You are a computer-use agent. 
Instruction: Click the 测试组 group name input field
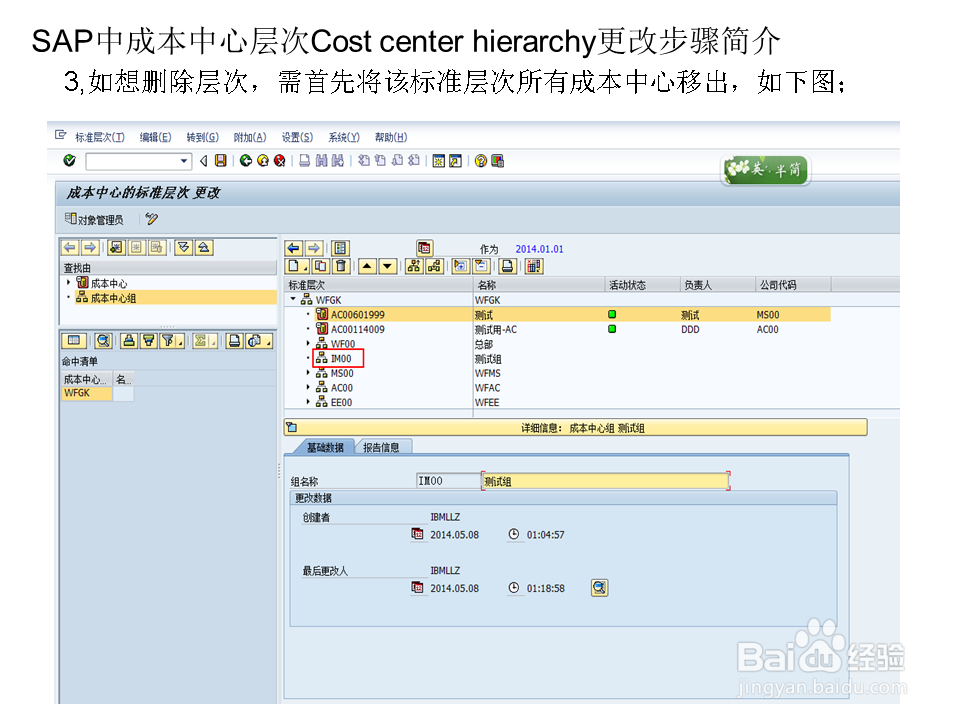click(x=606, y=481)
